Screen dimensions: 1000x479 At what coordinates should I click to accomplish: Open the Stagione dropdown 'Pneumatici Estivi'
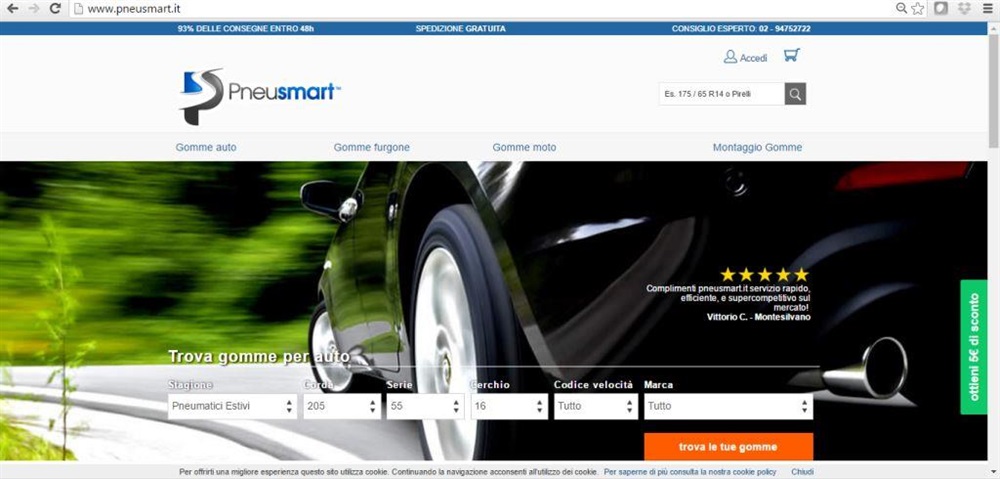(232, 406)
